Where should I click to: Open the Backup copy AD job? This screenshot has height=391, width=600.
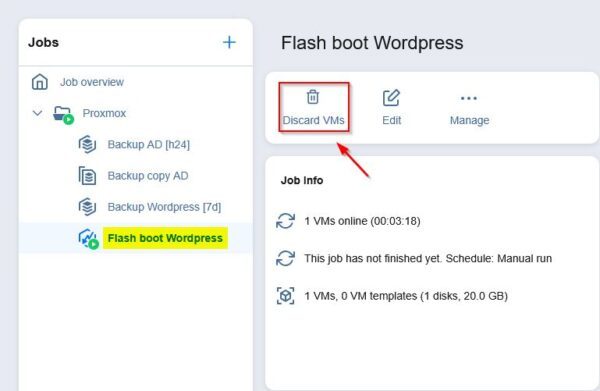pos(148,176)
